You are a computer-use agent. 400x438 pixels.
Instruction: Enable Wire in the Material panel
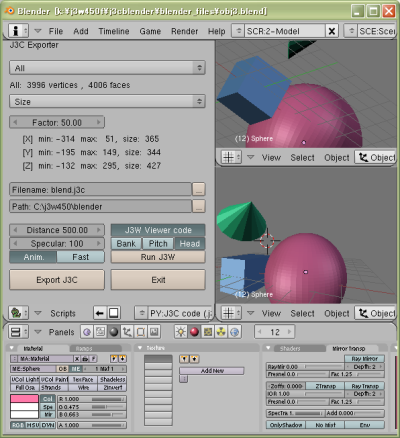click(x=83, y=387)
